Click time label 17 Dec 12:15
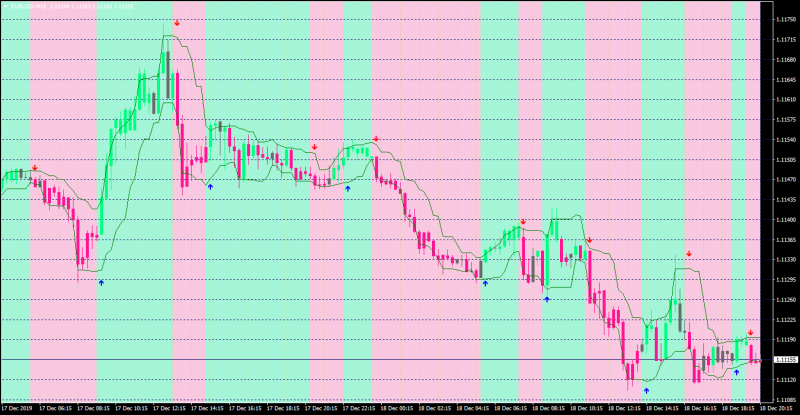 pos(169,408)
